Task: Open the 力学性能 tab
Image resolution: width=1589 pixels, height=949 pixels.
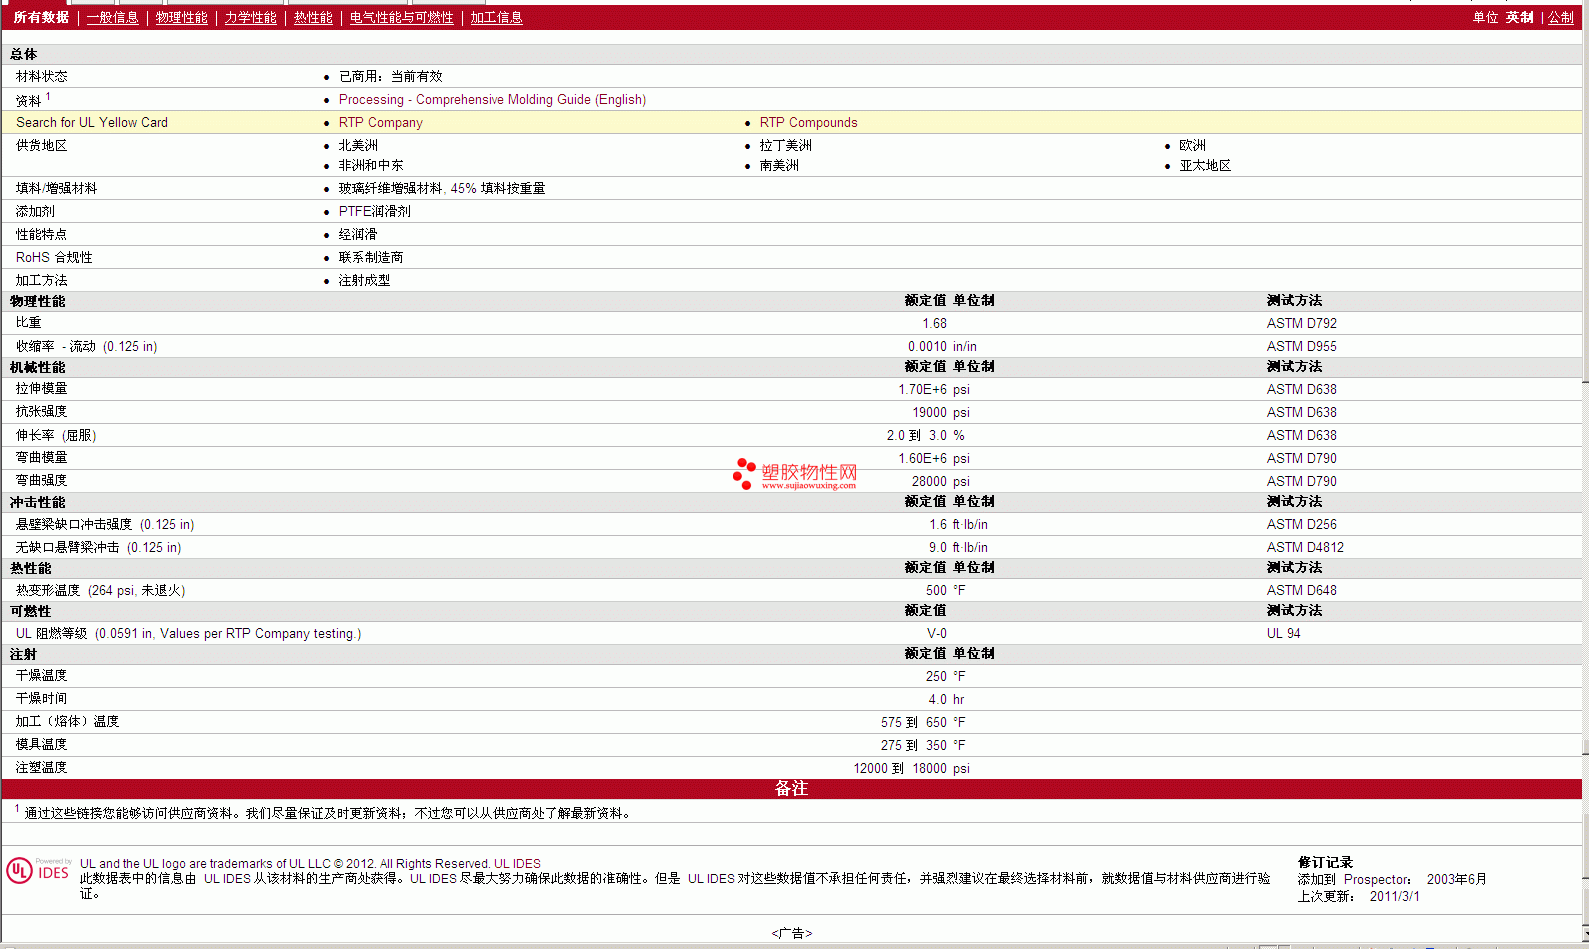Action: point(251,17)
